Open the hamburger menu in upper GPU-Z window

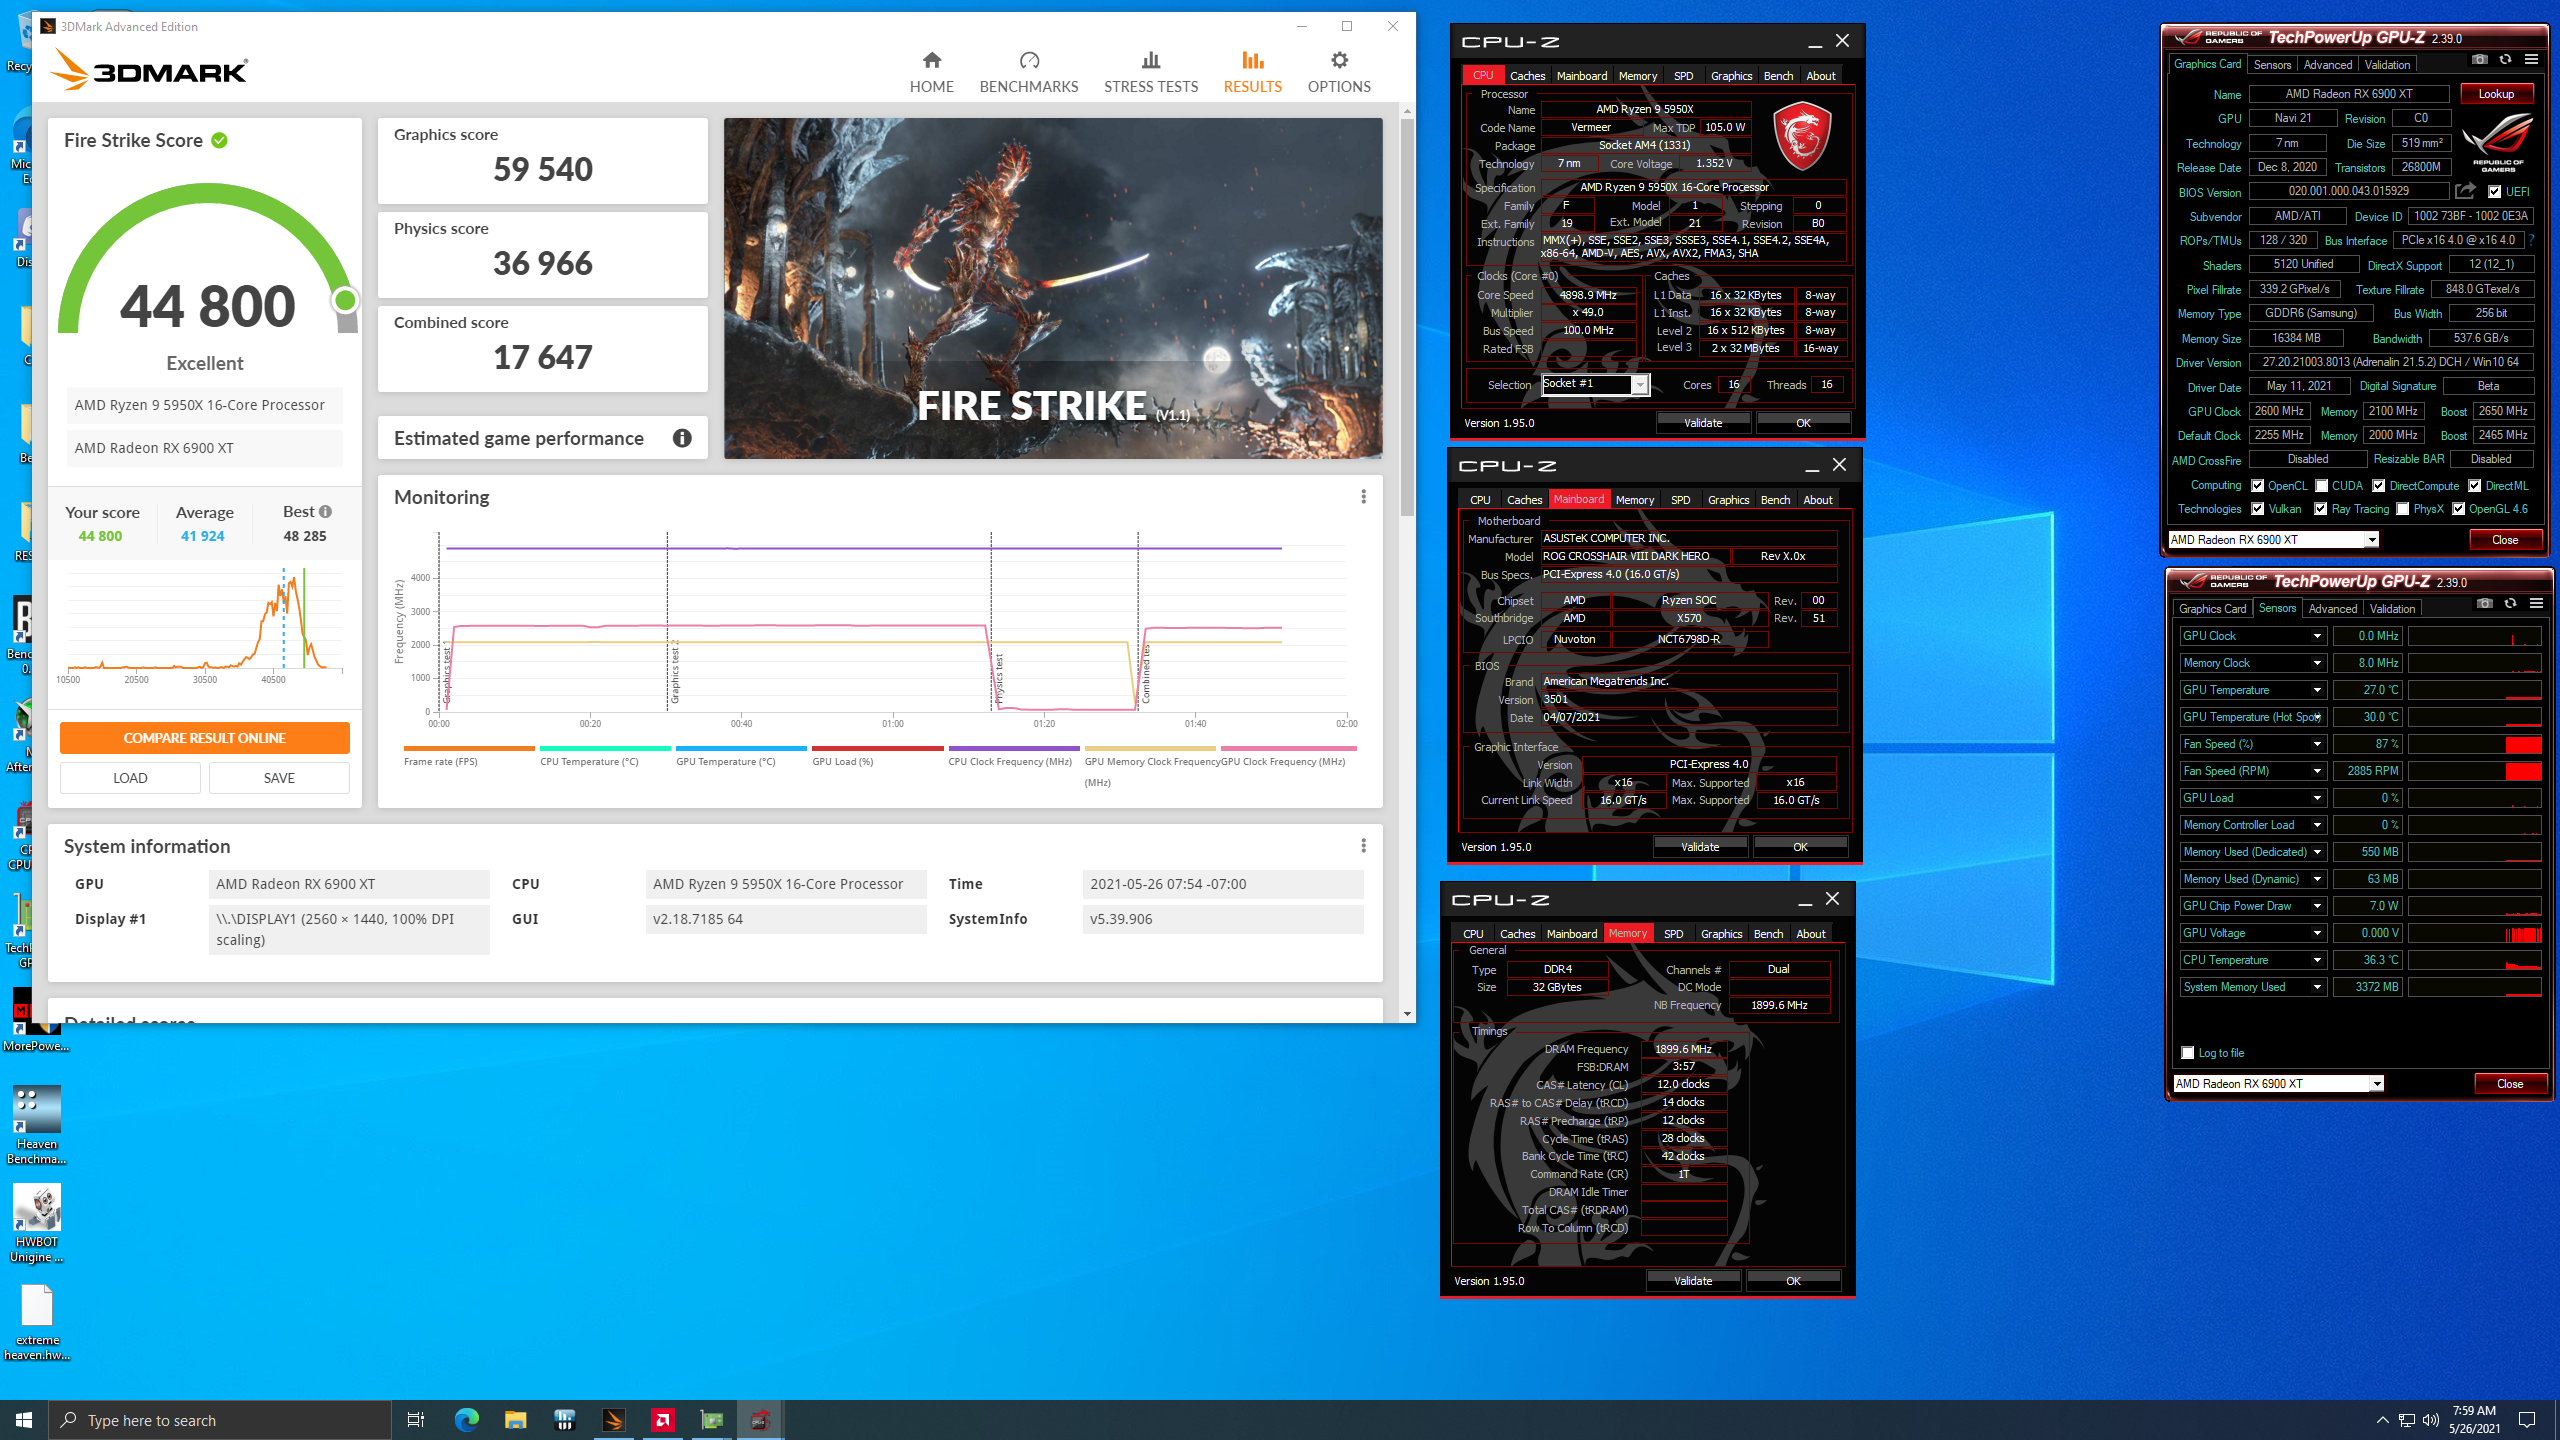(2531, 60)
